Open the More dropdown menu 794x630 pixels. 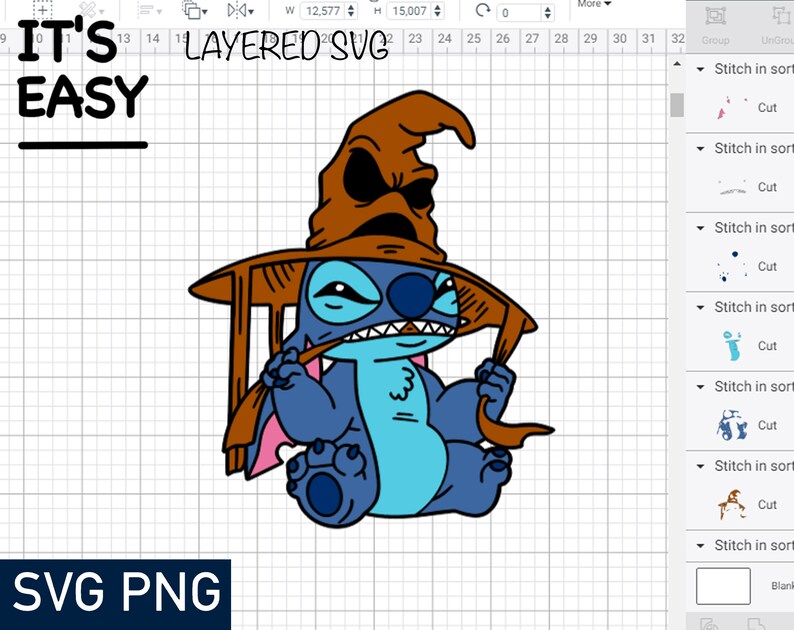(x=594, y=4)
